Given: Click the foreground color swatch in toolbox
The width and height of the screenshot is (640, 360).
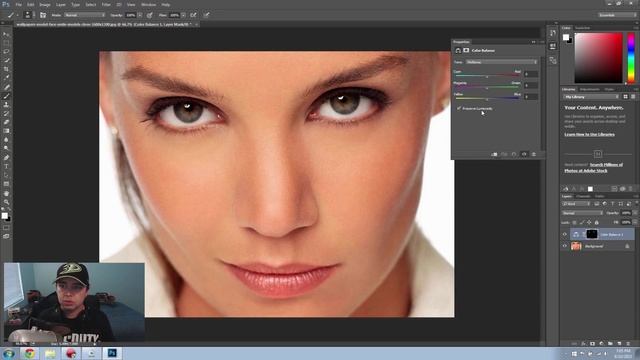Looking at the screenshot, I should (x=4, y=216).
